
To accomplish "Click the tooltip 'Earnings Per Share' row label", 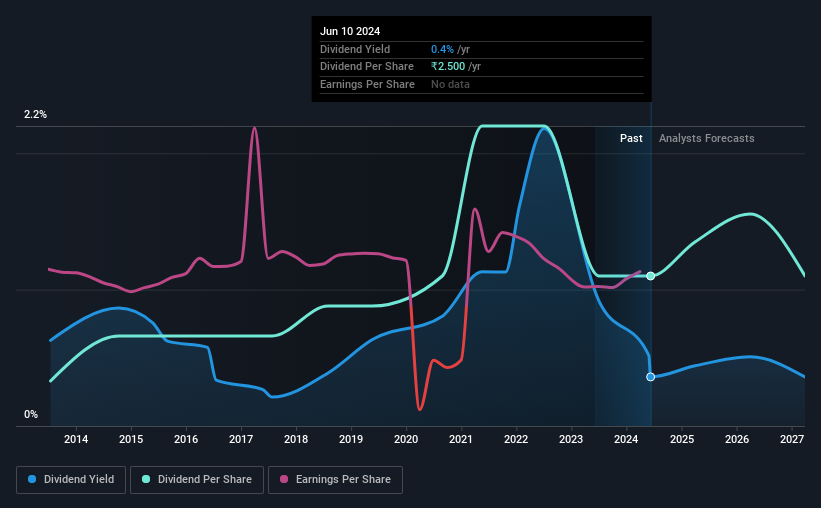I will click(367, 84).
